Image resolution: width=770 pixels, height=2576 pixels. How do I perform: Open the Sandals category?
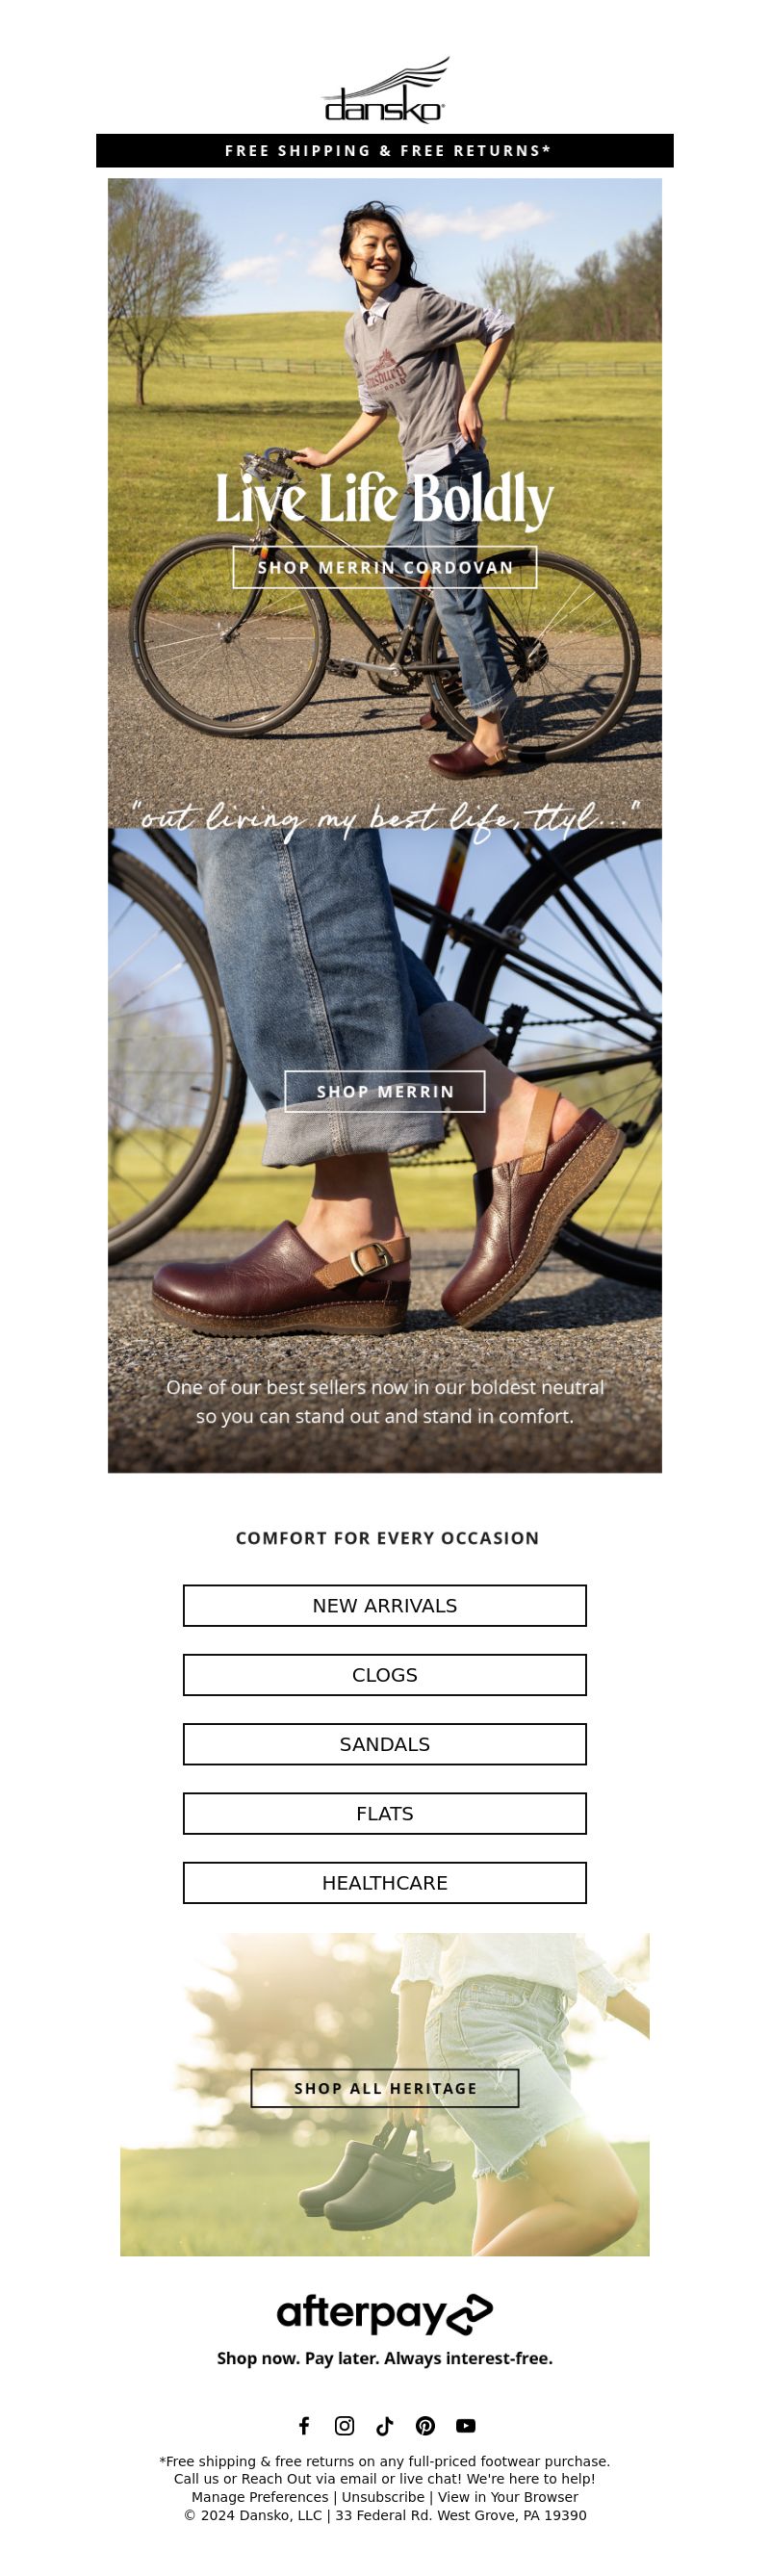385,1743
